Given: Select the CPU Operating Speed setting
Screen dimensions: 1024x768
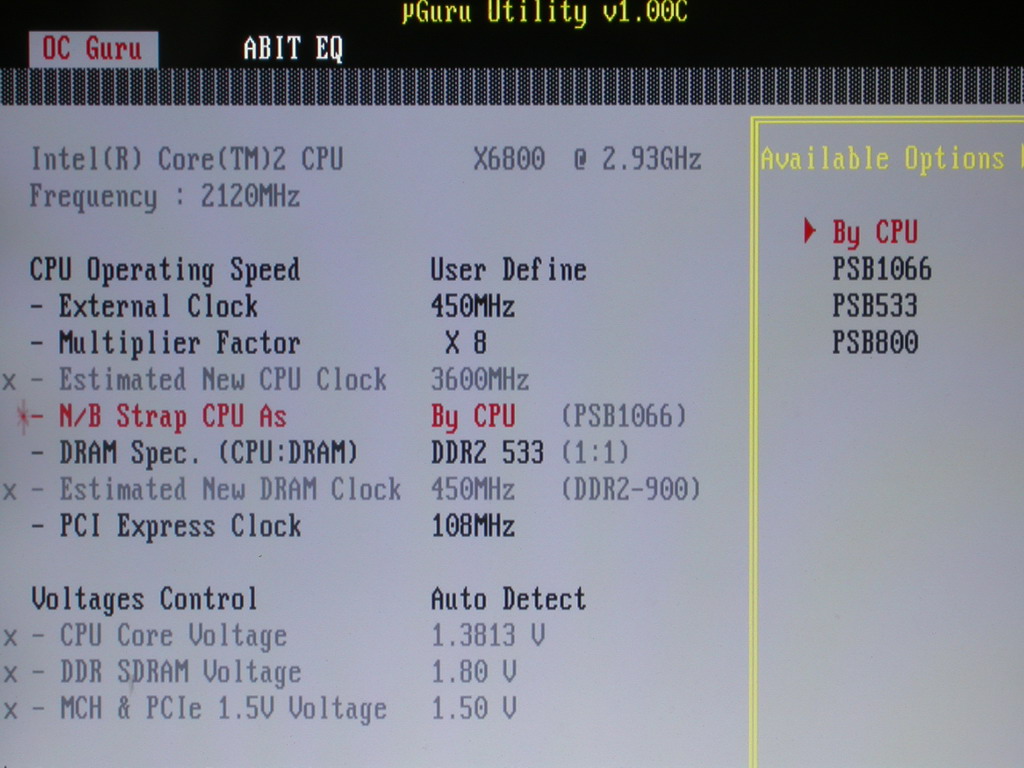Looking at the screenshot, I should tap(165, 270).
